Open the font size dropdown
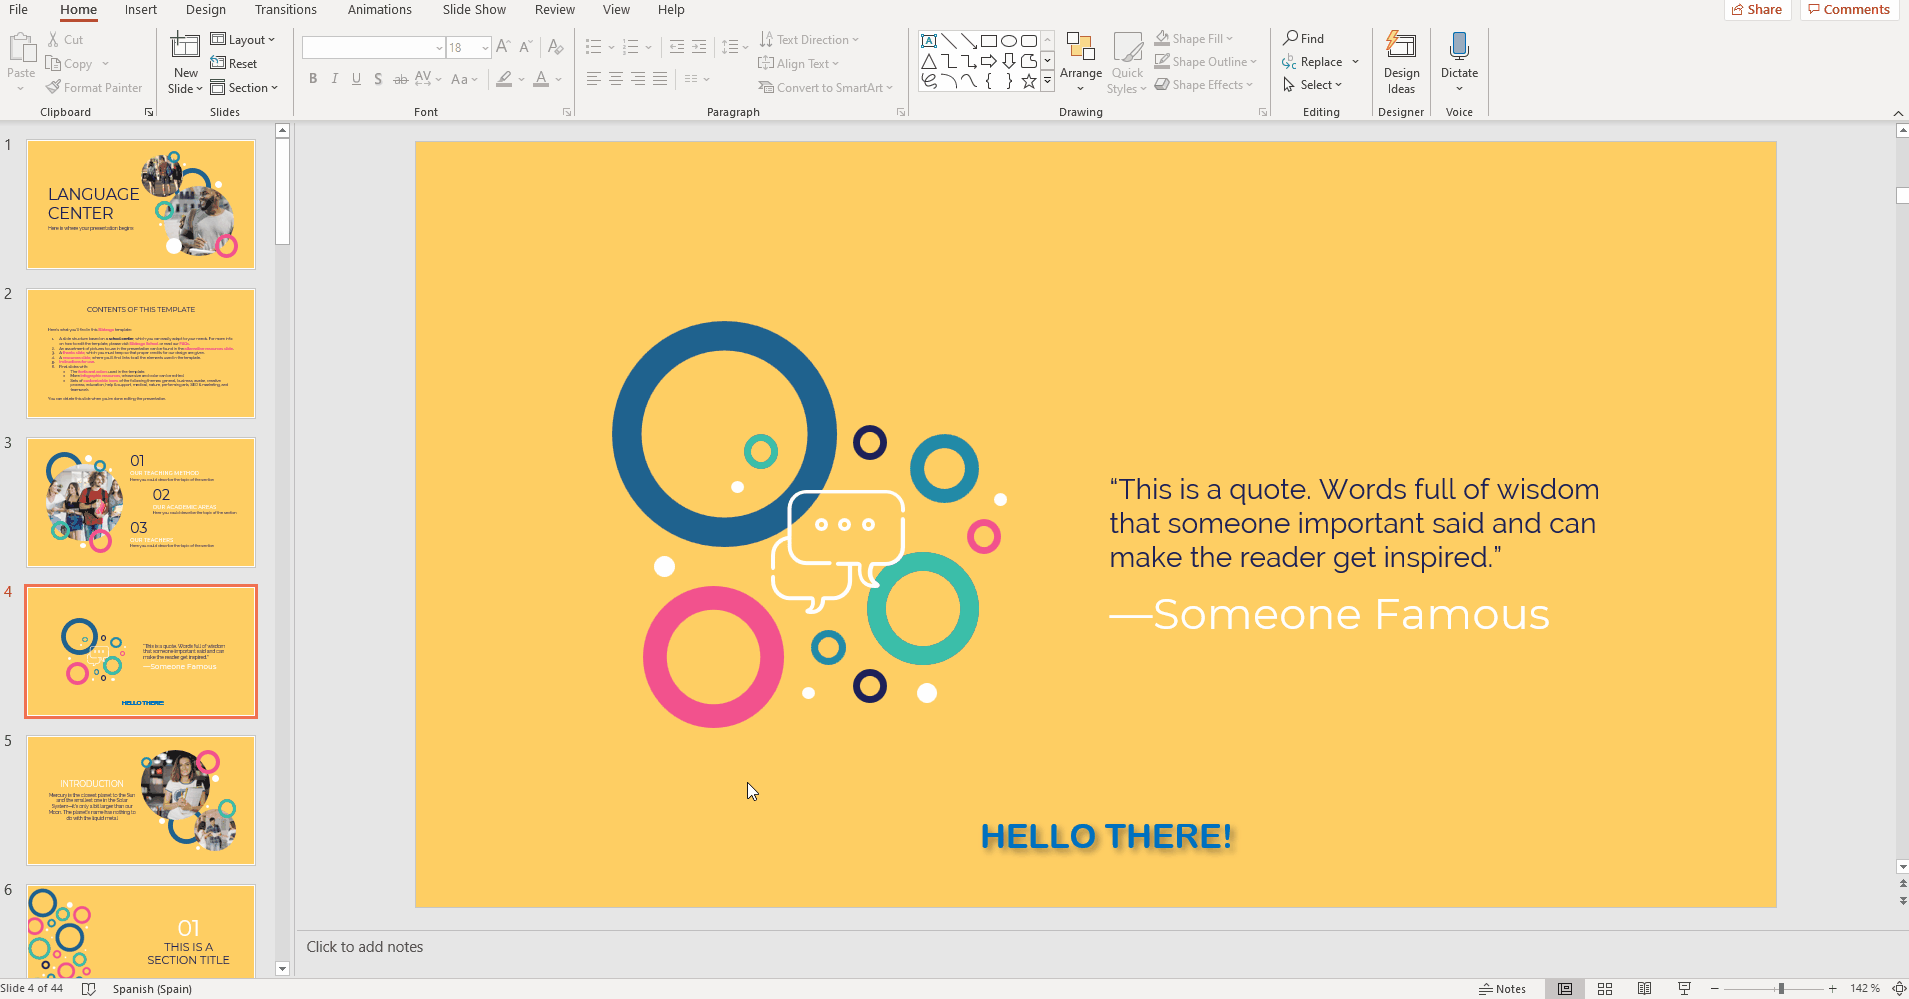Screen dimensions: 1909x999 (485, 48)
